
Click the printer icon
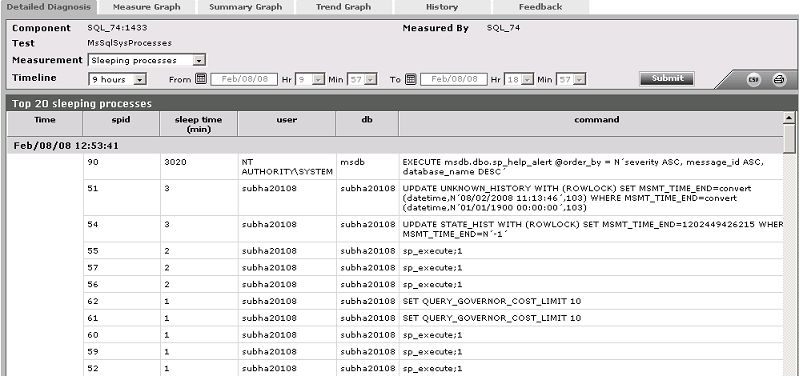(779, 79)
